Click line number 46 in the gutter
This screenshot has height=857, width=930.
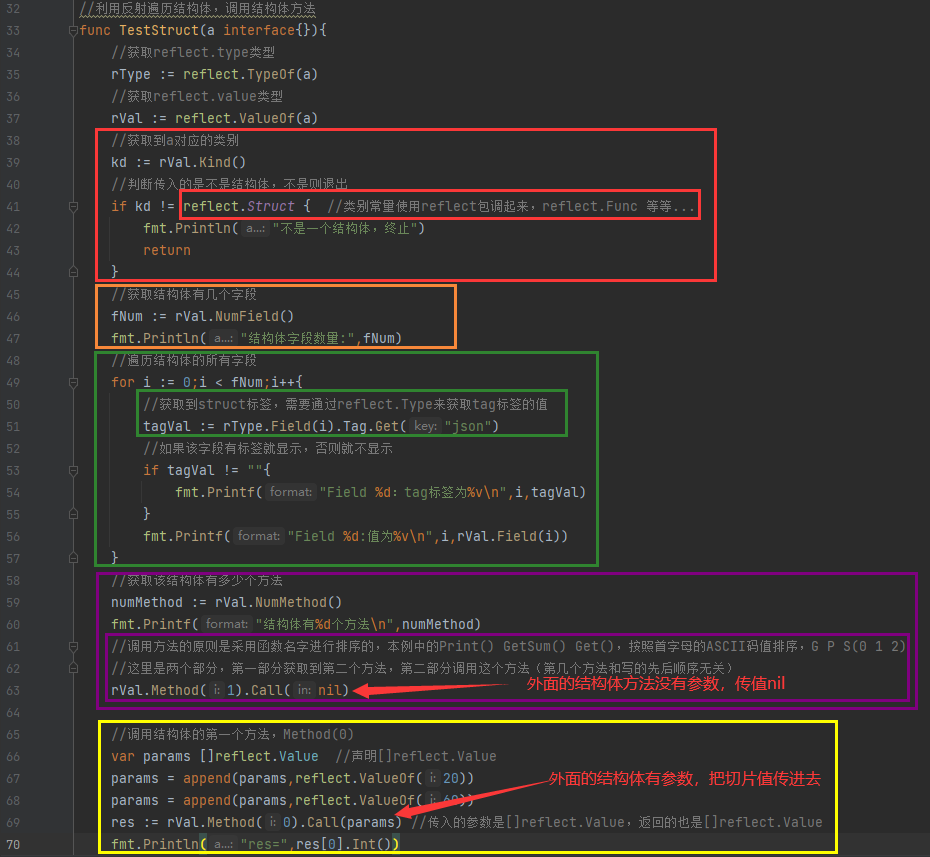point(13,317)
